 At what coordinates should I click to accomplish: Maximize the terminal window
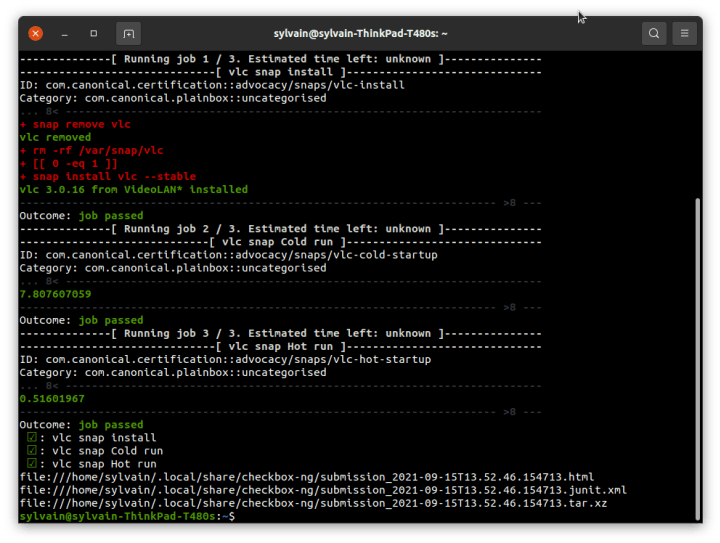[94, 34]
